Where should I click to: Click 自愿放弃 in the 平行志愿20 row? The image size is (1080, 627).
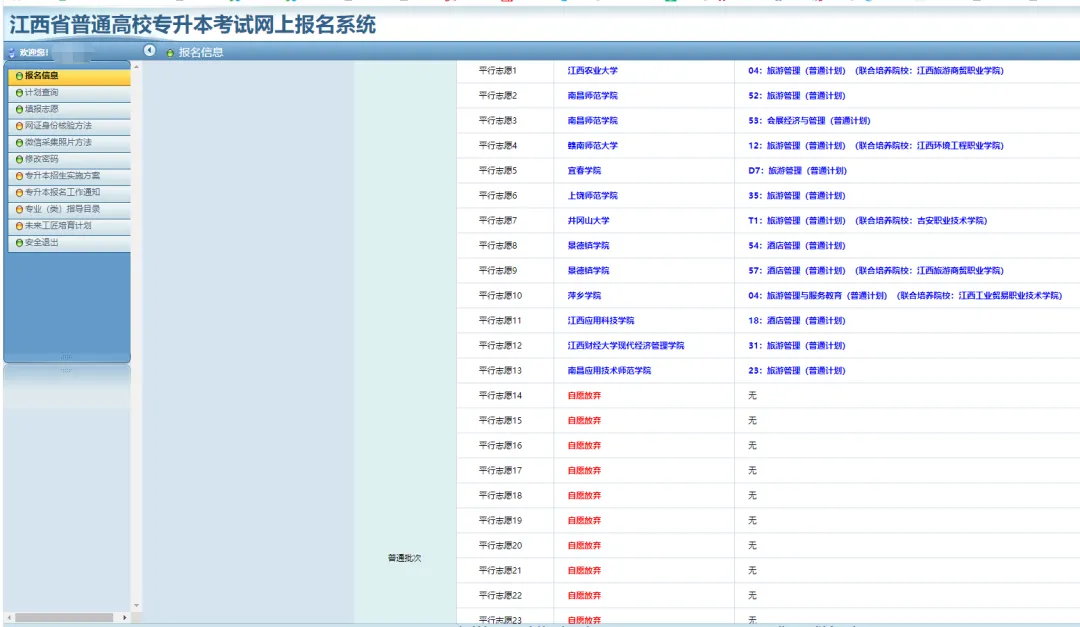coord(584,546)
